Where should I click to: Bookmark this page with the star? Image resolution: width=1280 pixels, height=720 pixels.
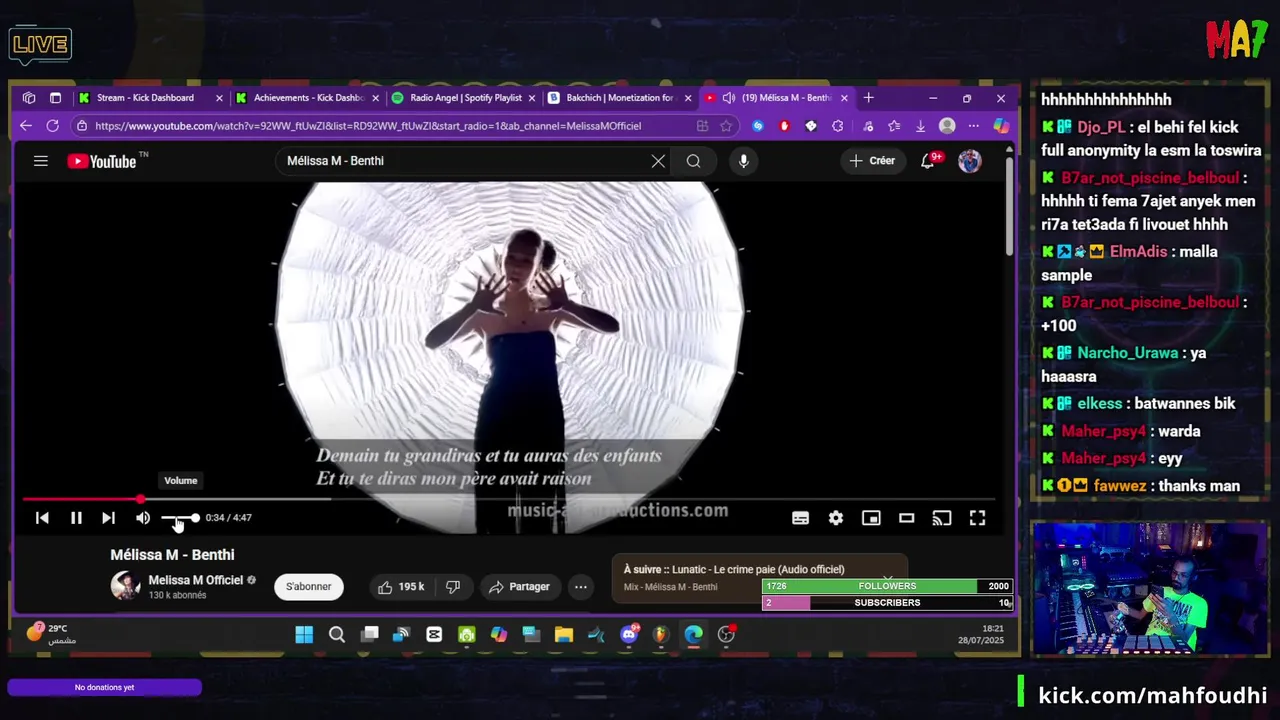pyautogui.click(x=726, y=126)
